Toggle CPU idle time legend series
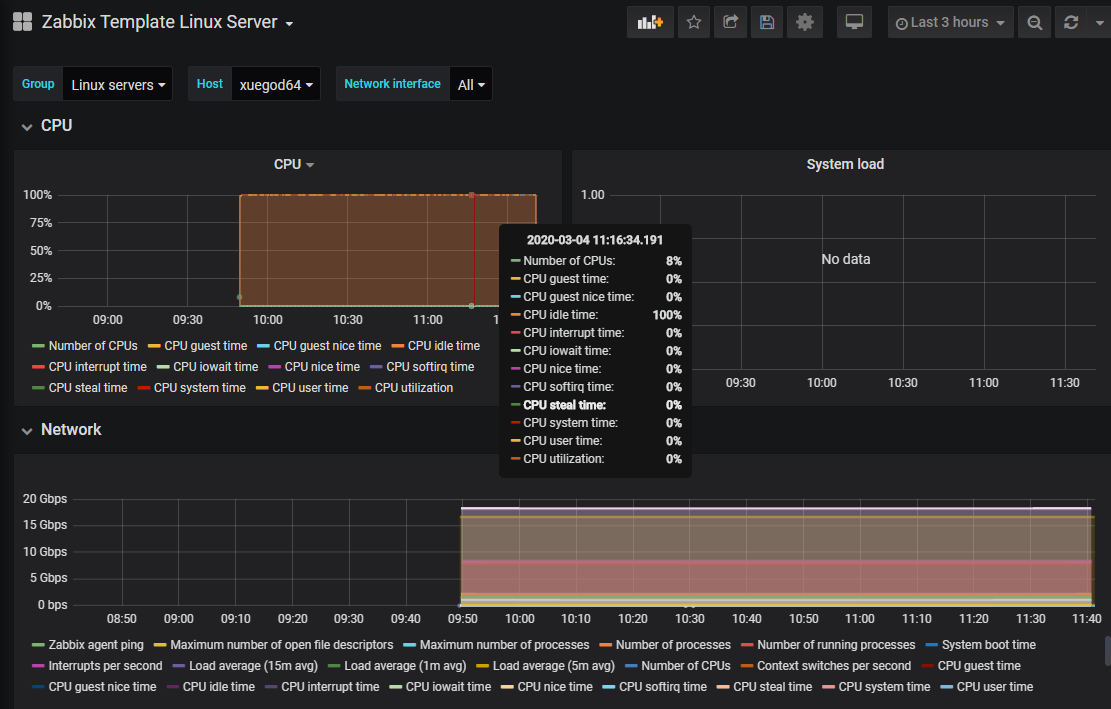The image size is (1111, 709). point(443,346)
